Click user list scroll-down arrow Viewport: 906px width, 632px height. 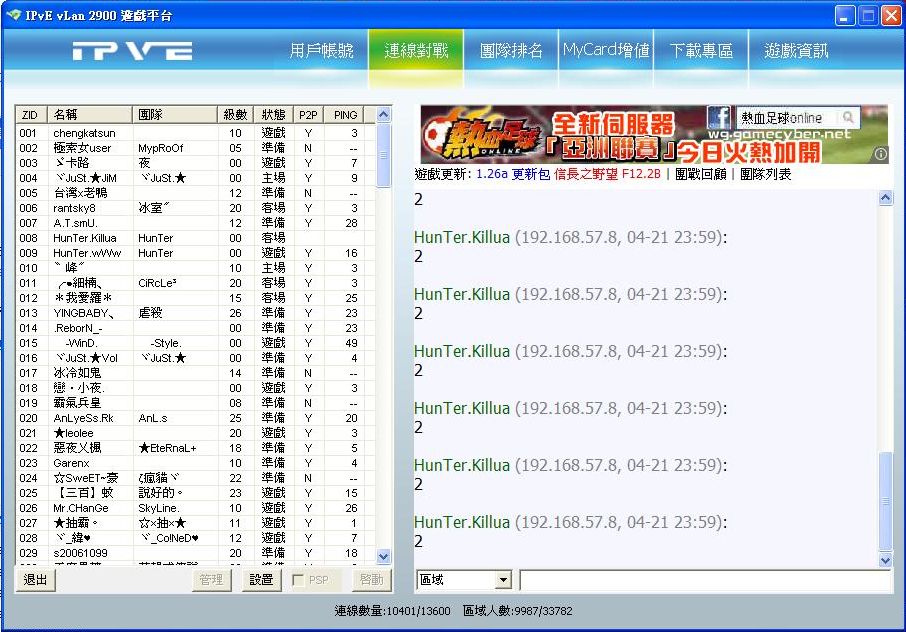coord(383,556)
